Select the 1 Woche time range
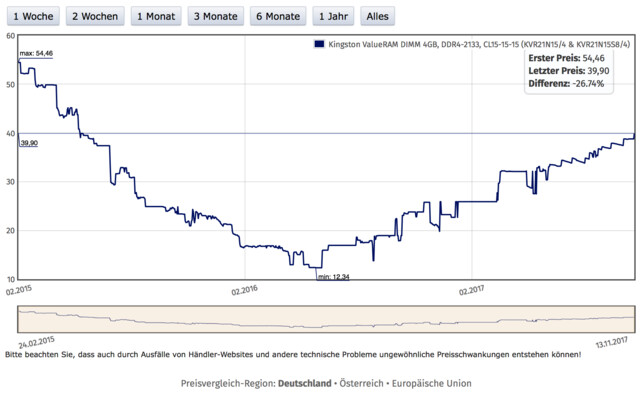640x393 pixels. click(x=33, y=16)
